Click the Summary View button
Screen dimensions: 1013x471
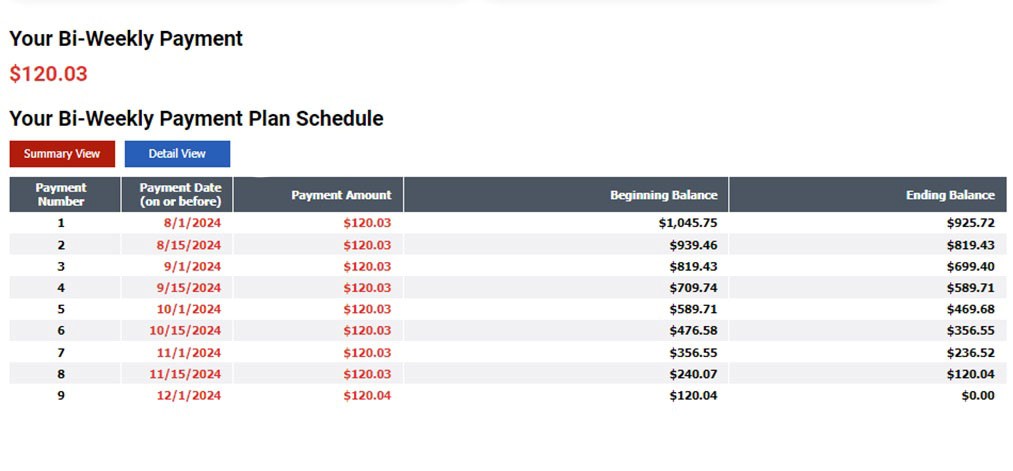pos(62,154)
